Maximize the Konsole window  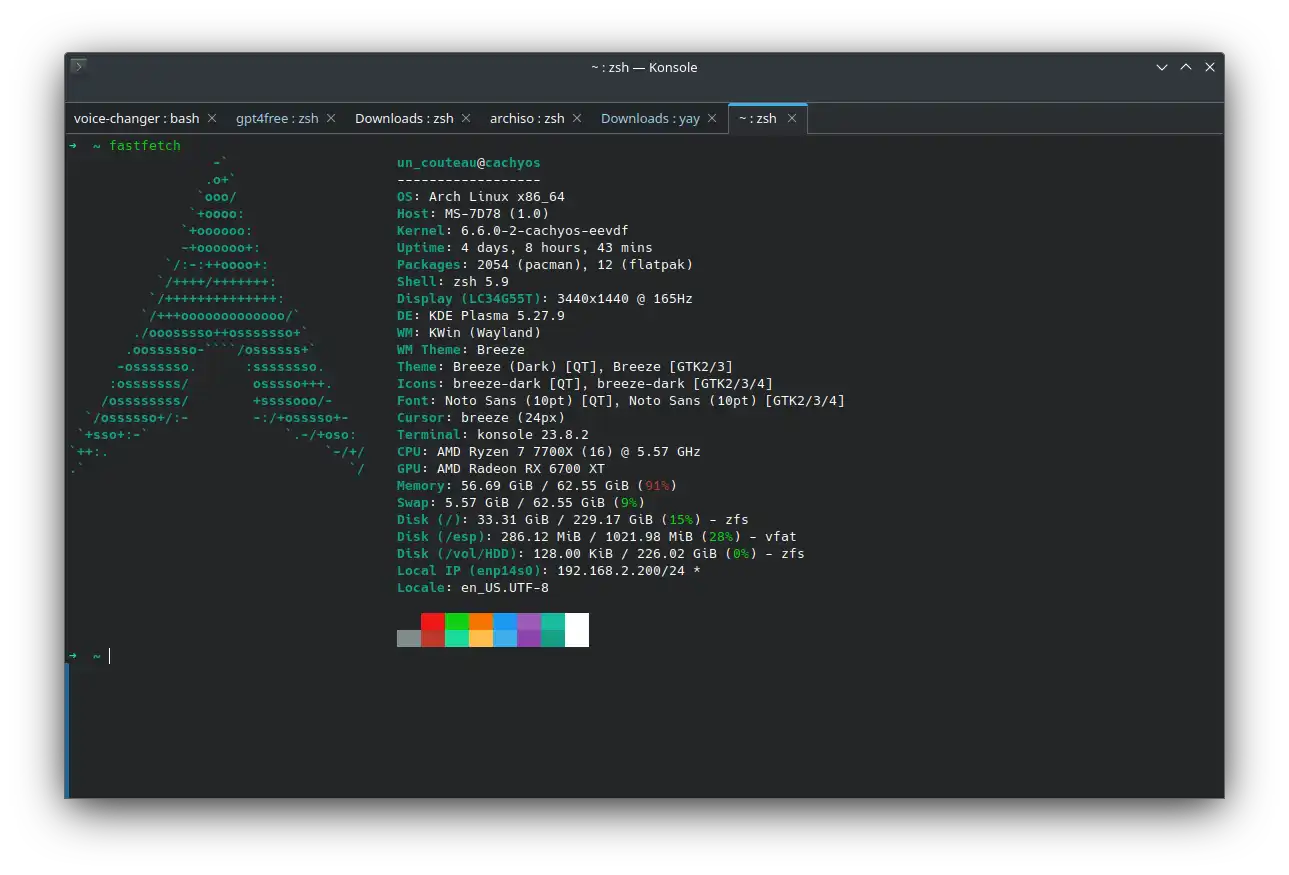(1186, 67)
